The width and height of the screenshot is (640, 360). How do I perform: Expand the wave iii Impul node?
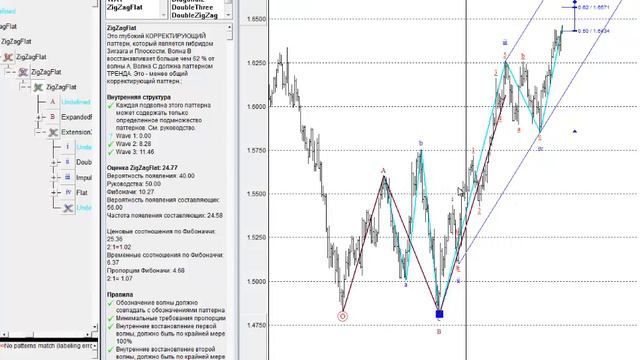tap(53, 178)
